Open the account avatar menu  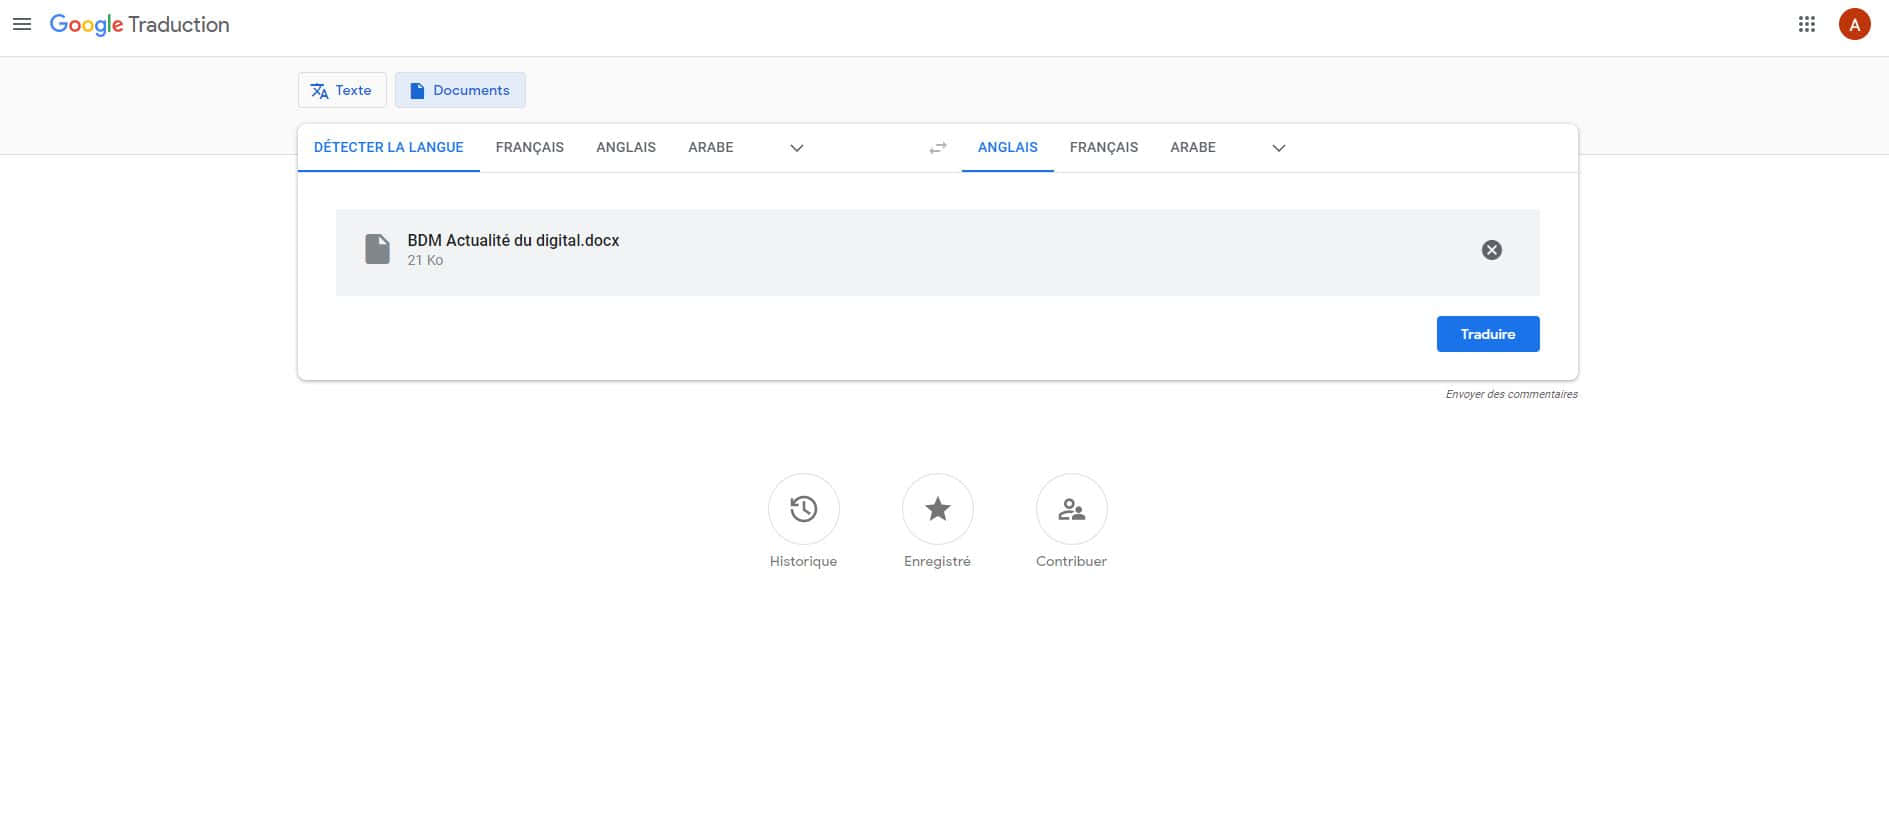1854,24
